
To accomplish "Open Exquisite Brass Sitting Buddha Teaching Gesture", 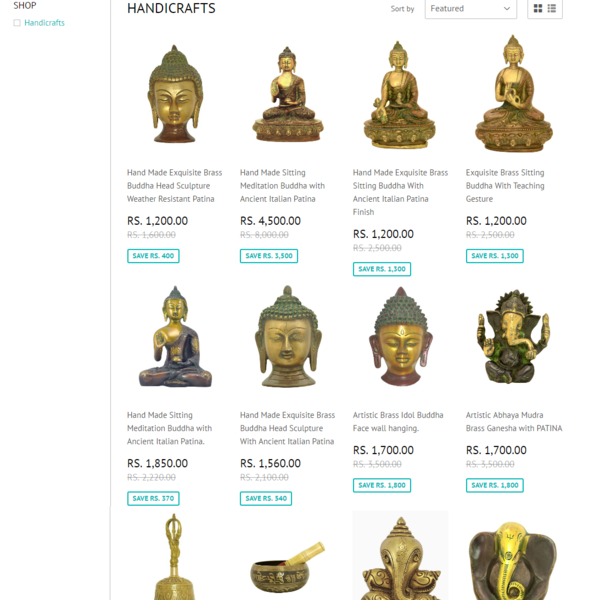I will 505,186.
